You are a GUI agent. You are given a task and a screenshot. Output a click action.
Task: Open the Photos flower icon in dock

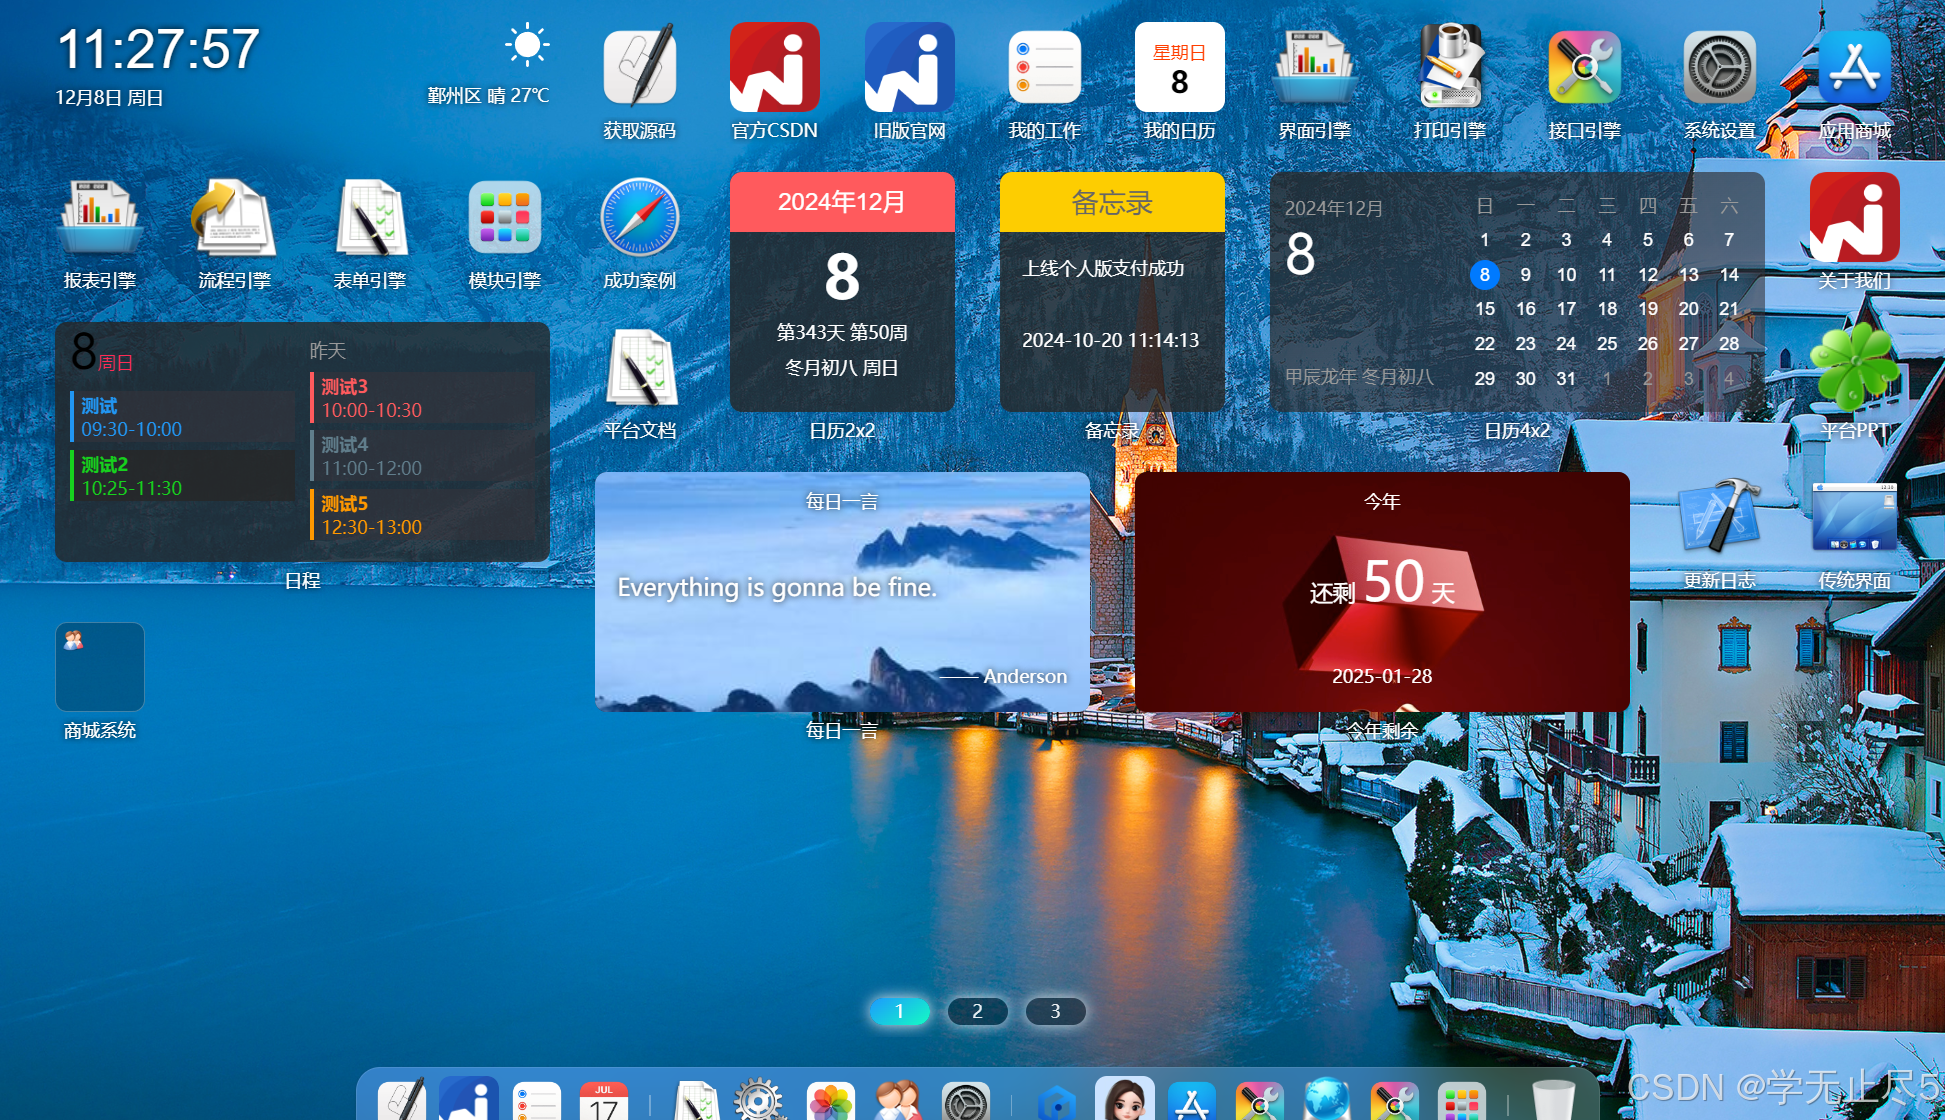831,1102
